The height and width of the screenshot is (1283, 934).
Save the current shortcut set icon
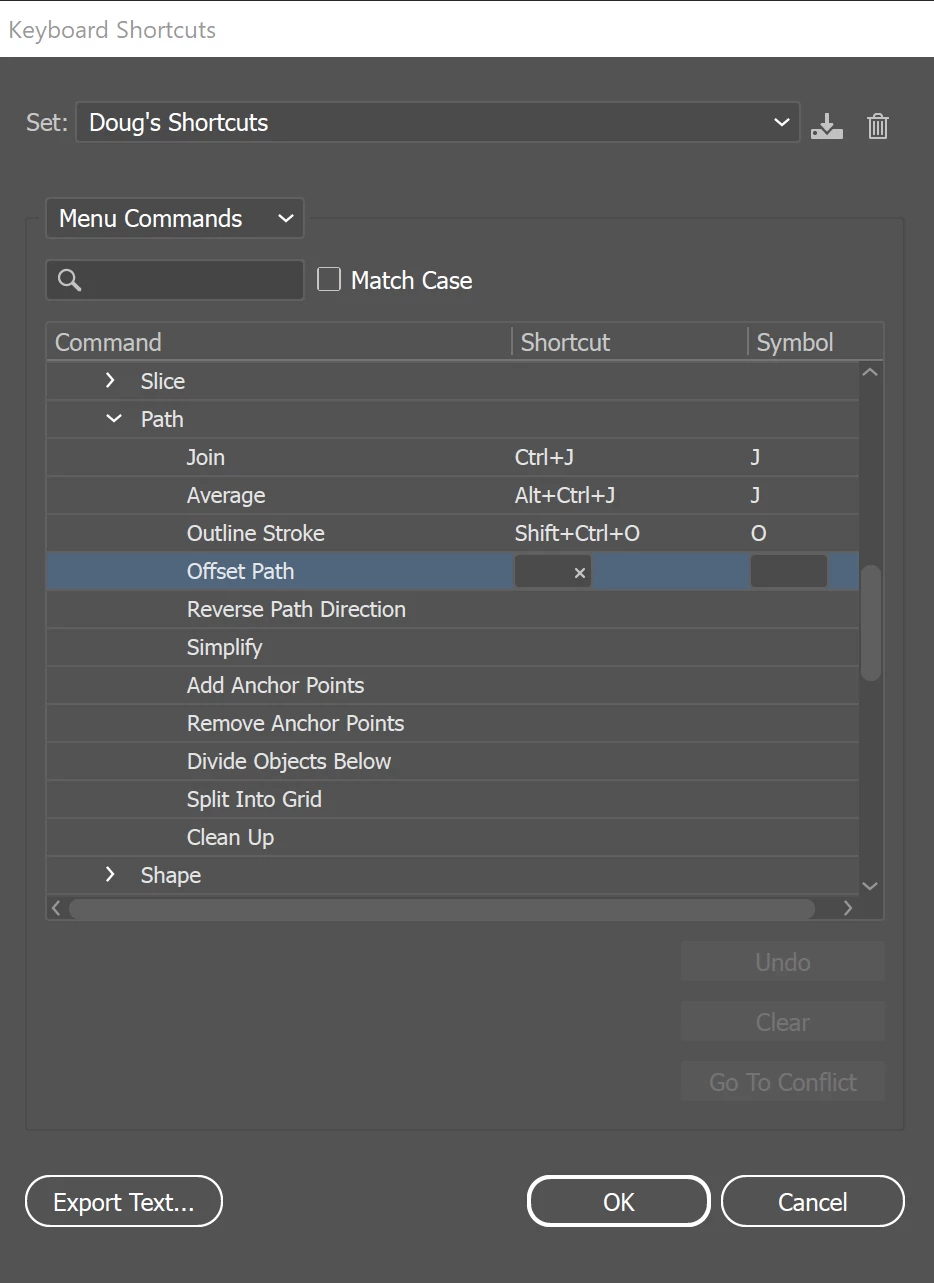click(x=826, y=126)
